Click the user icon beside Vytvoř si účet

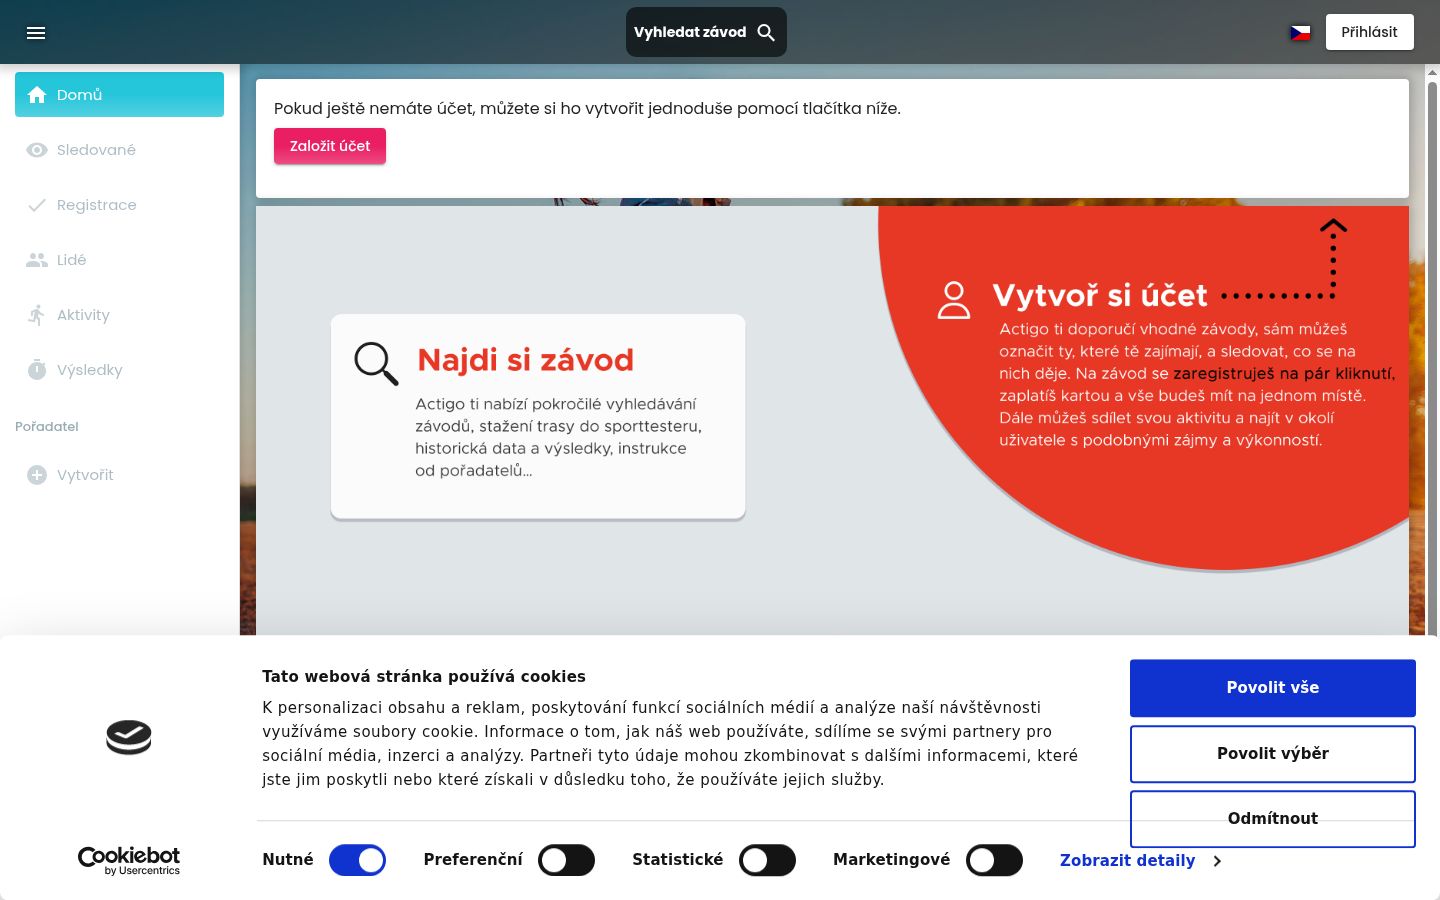[x=954, y=300]
